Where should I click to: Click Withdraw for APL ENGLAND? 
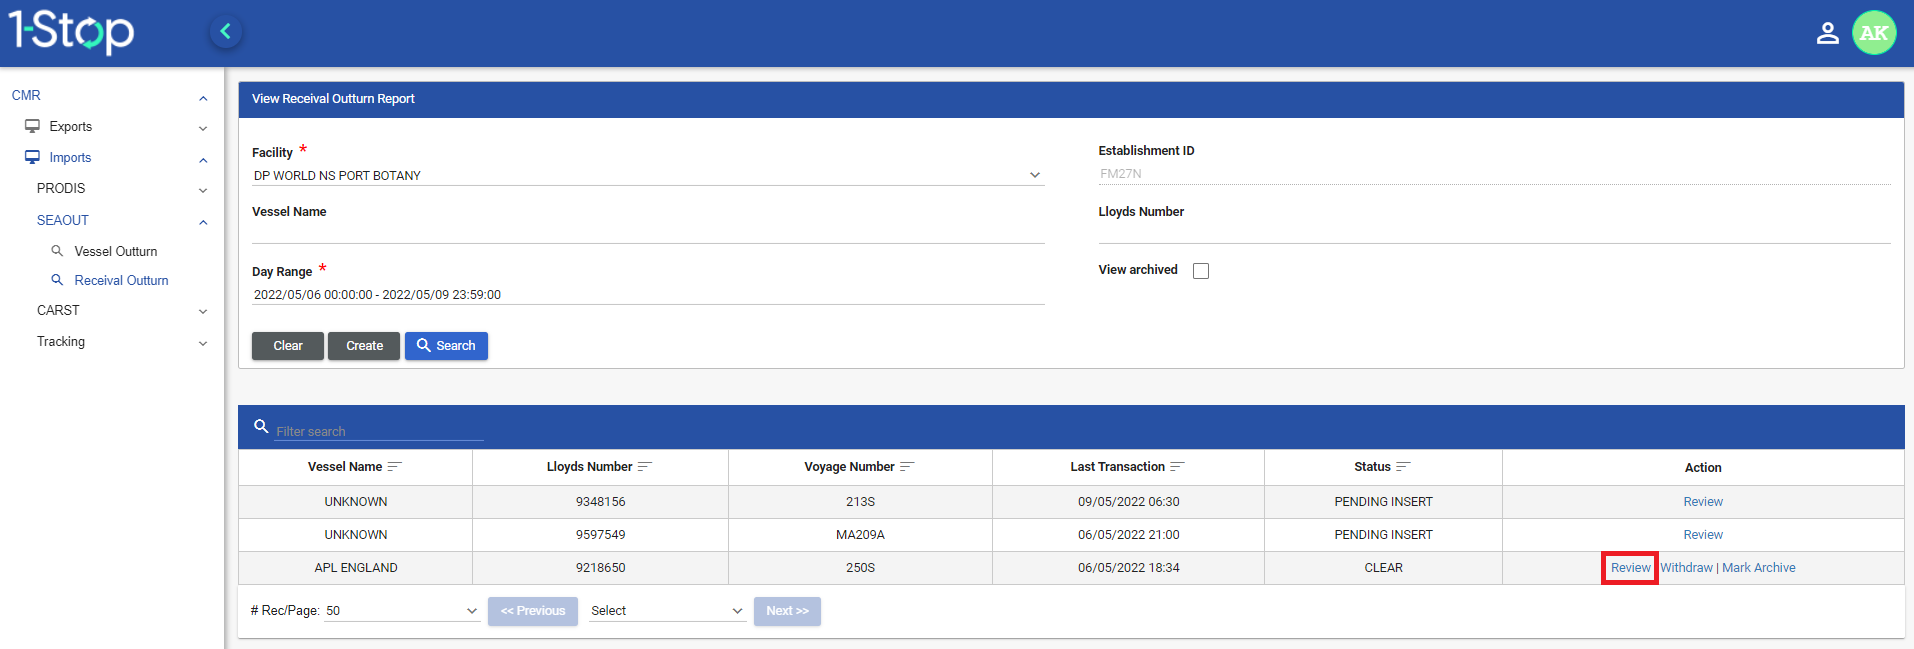pyautogui.click(x=1686, y=568)
